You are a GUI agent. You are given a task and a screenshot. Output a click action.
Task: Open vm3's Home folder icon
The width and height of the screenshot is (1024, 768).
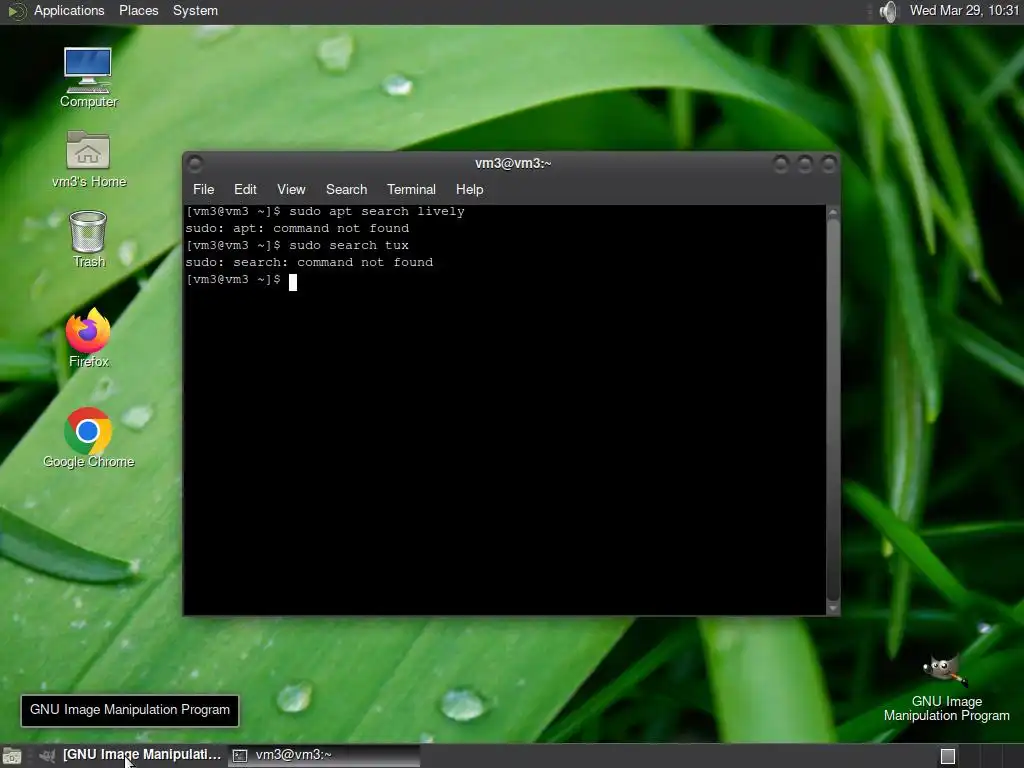click(x=88, y=159)
